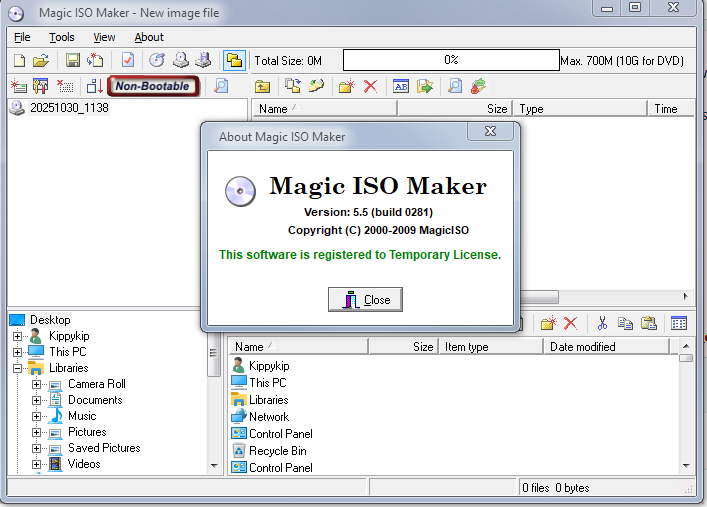707x507 pixels.
Task: Click the image pane horizontal scrollbar thumb
Action: point(539,297)
